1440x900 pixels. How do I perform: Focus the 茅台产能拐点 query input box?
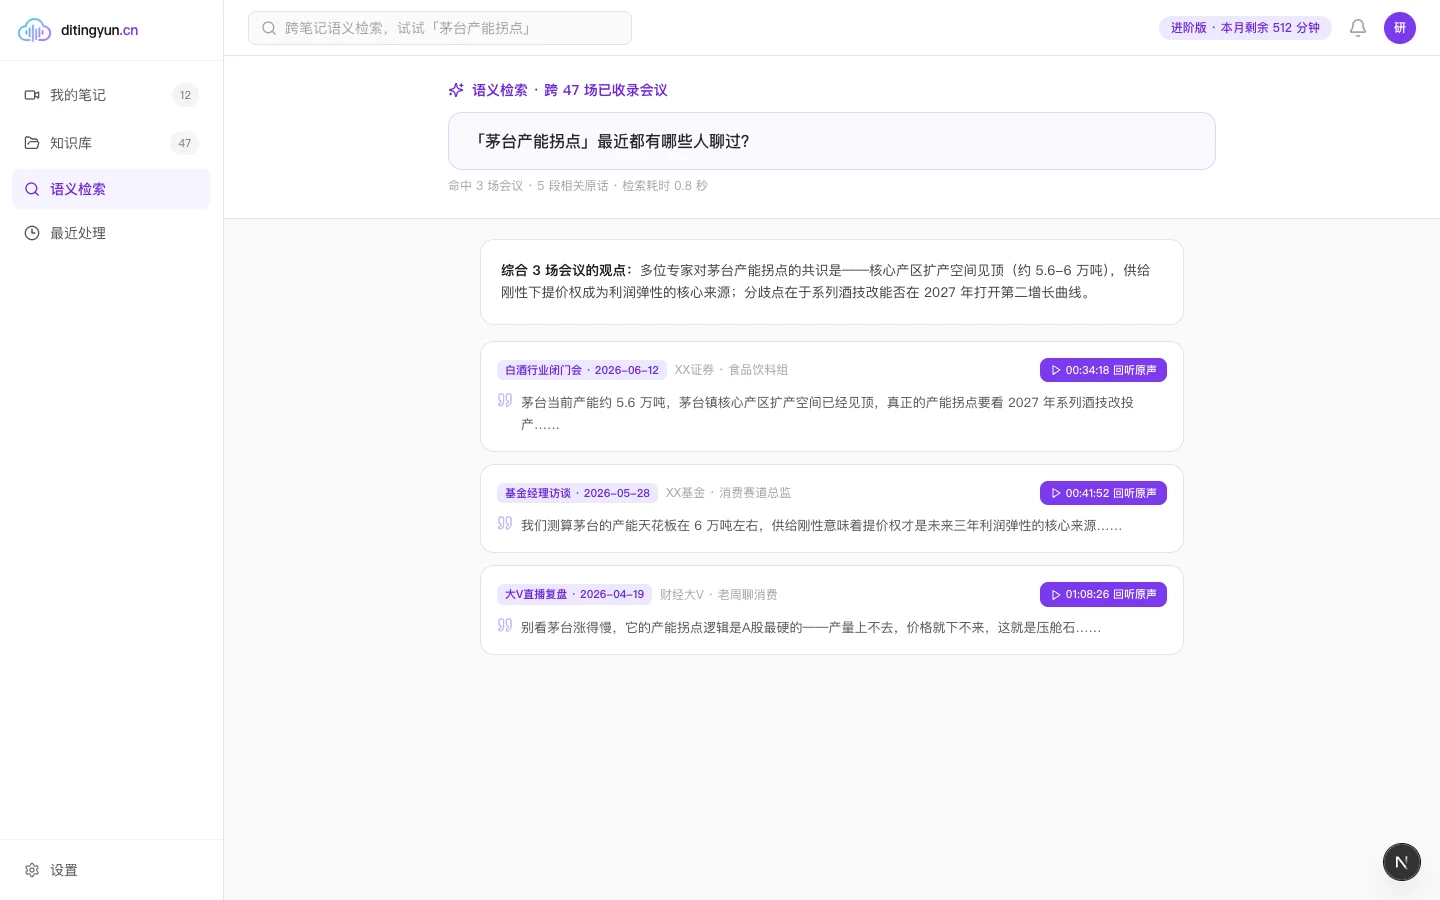tap(832, 141)
